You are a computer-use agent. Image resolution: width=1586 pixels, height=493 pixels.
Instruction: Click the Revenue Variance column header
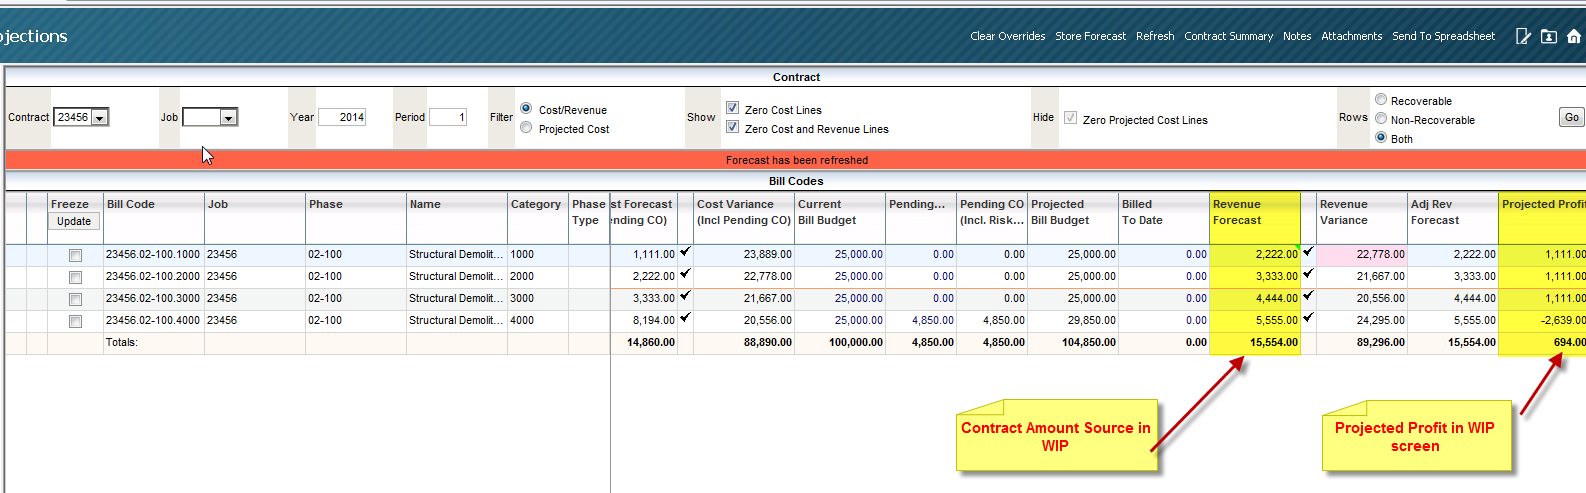[1362, 217]
